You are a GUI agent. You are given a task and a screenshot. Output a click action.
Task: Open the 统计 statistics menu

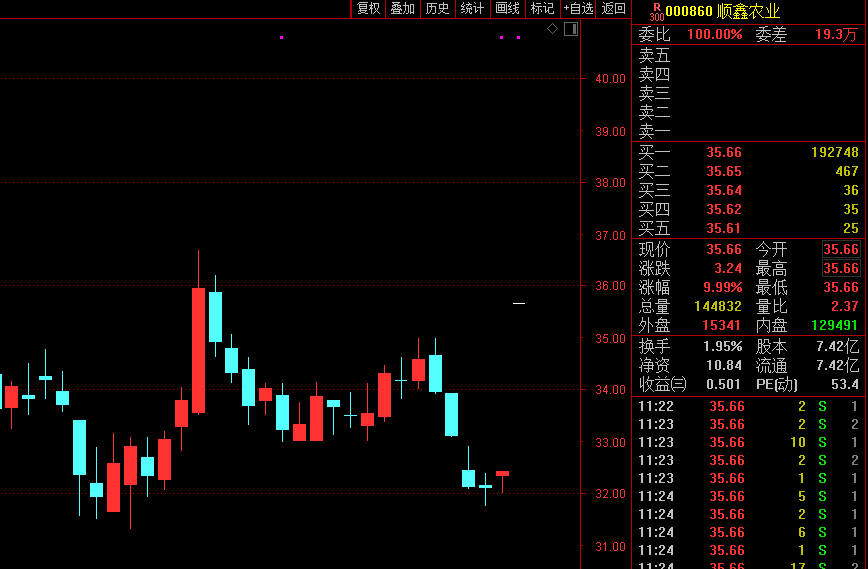pos(472,9)
